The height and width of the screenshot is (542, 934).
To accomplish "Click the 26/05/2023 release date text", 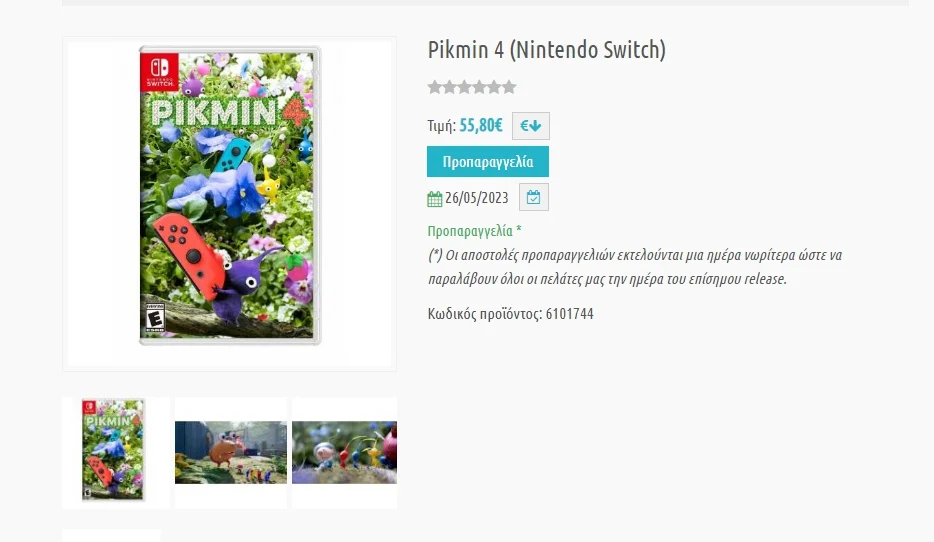I will coord(477,198).
